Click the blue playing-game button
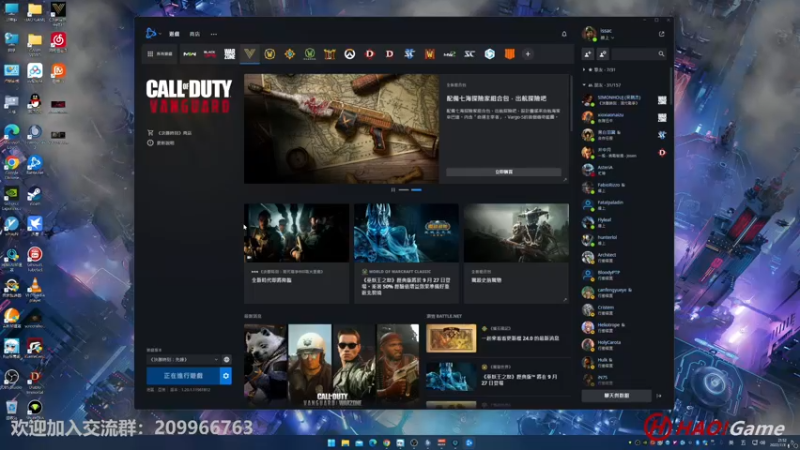The width and height of the screenshot is (800, 450). coord(183,376)
